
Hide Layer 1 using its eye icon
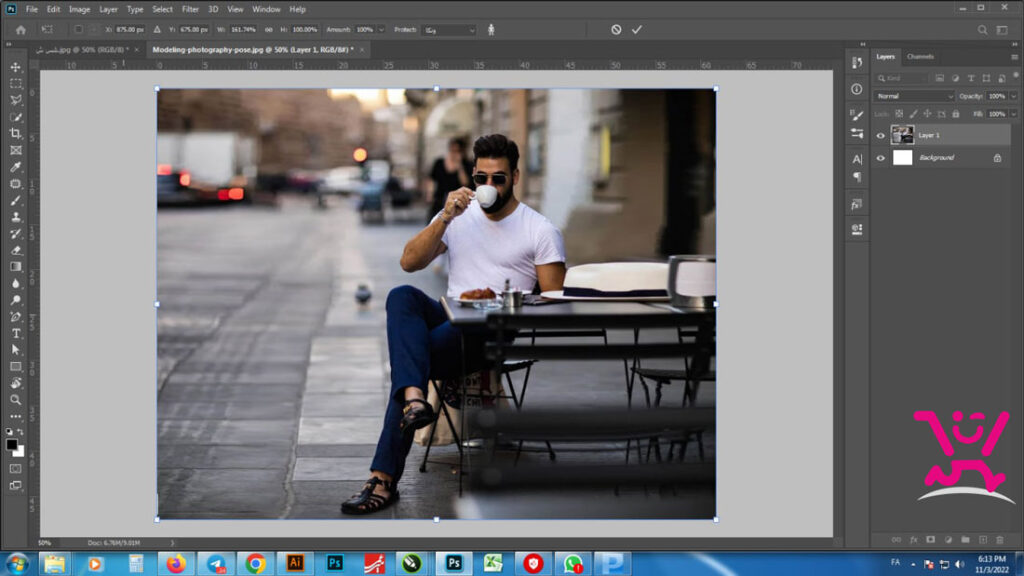pos(880,135)
